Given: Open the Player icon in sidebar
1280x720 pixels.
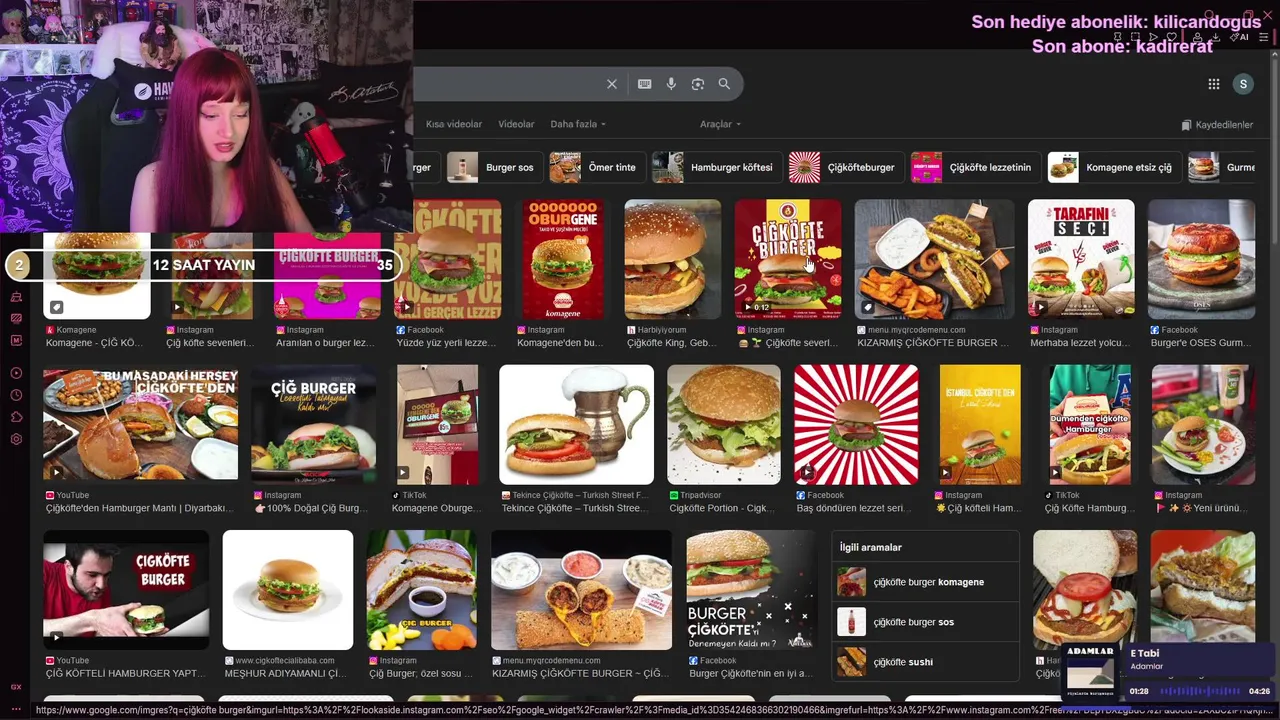Looking at the screenshot, I should click(16, 373).
